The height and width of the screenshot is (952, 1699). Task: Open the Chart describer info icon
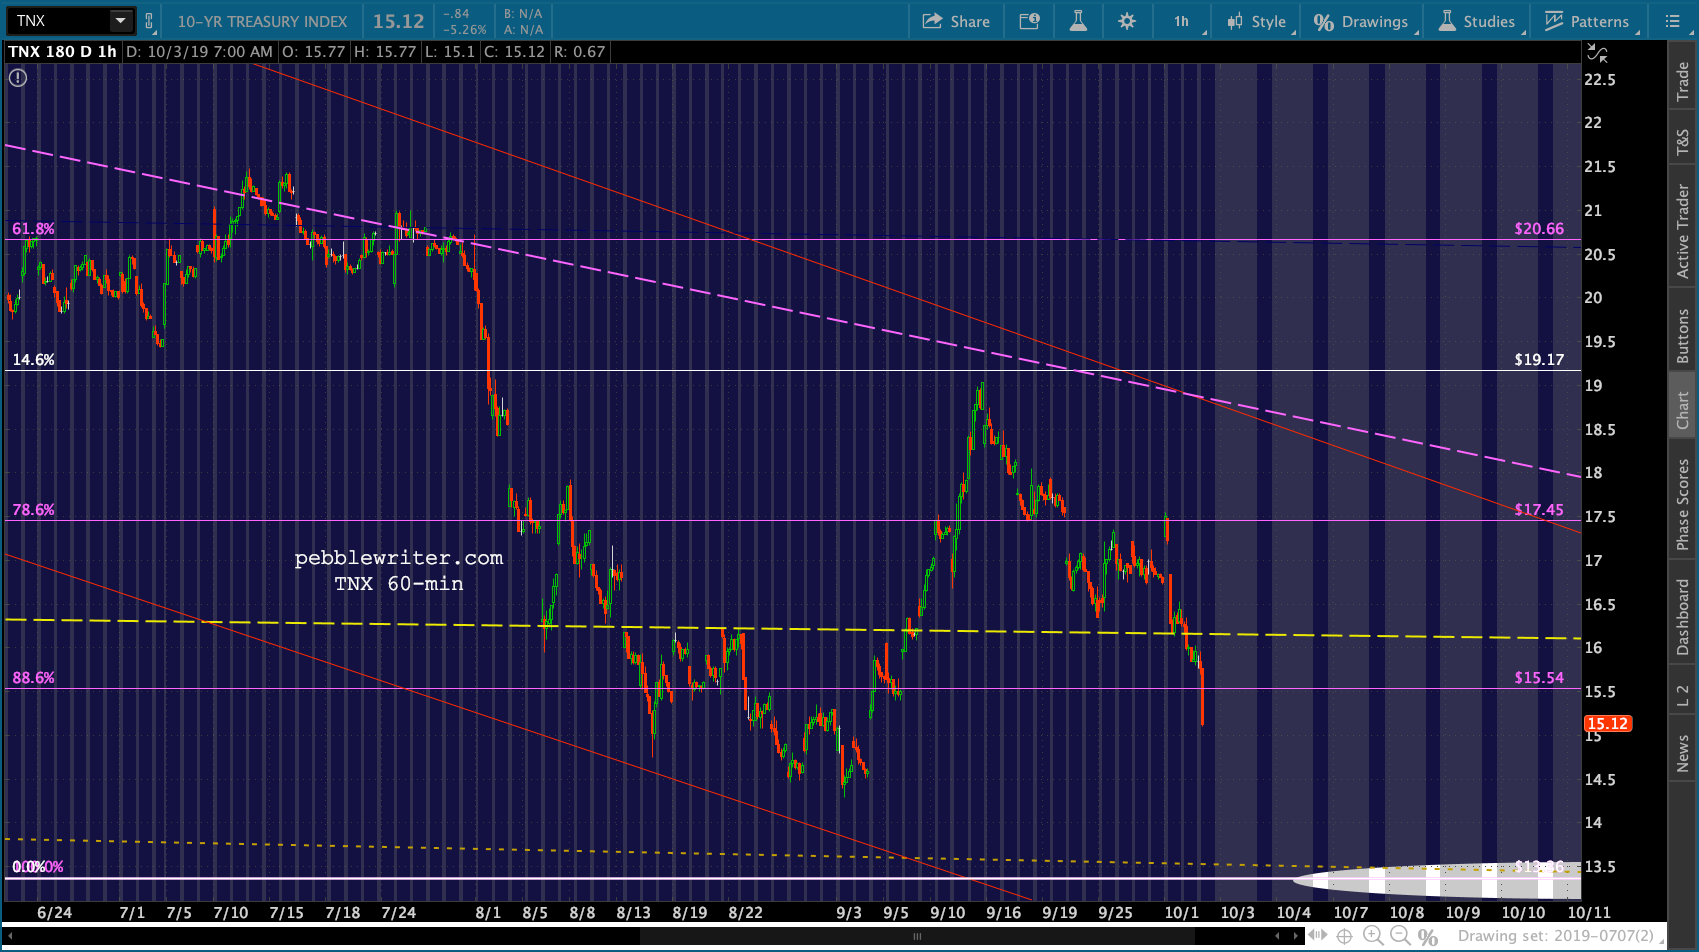(x=1029, y=21)
